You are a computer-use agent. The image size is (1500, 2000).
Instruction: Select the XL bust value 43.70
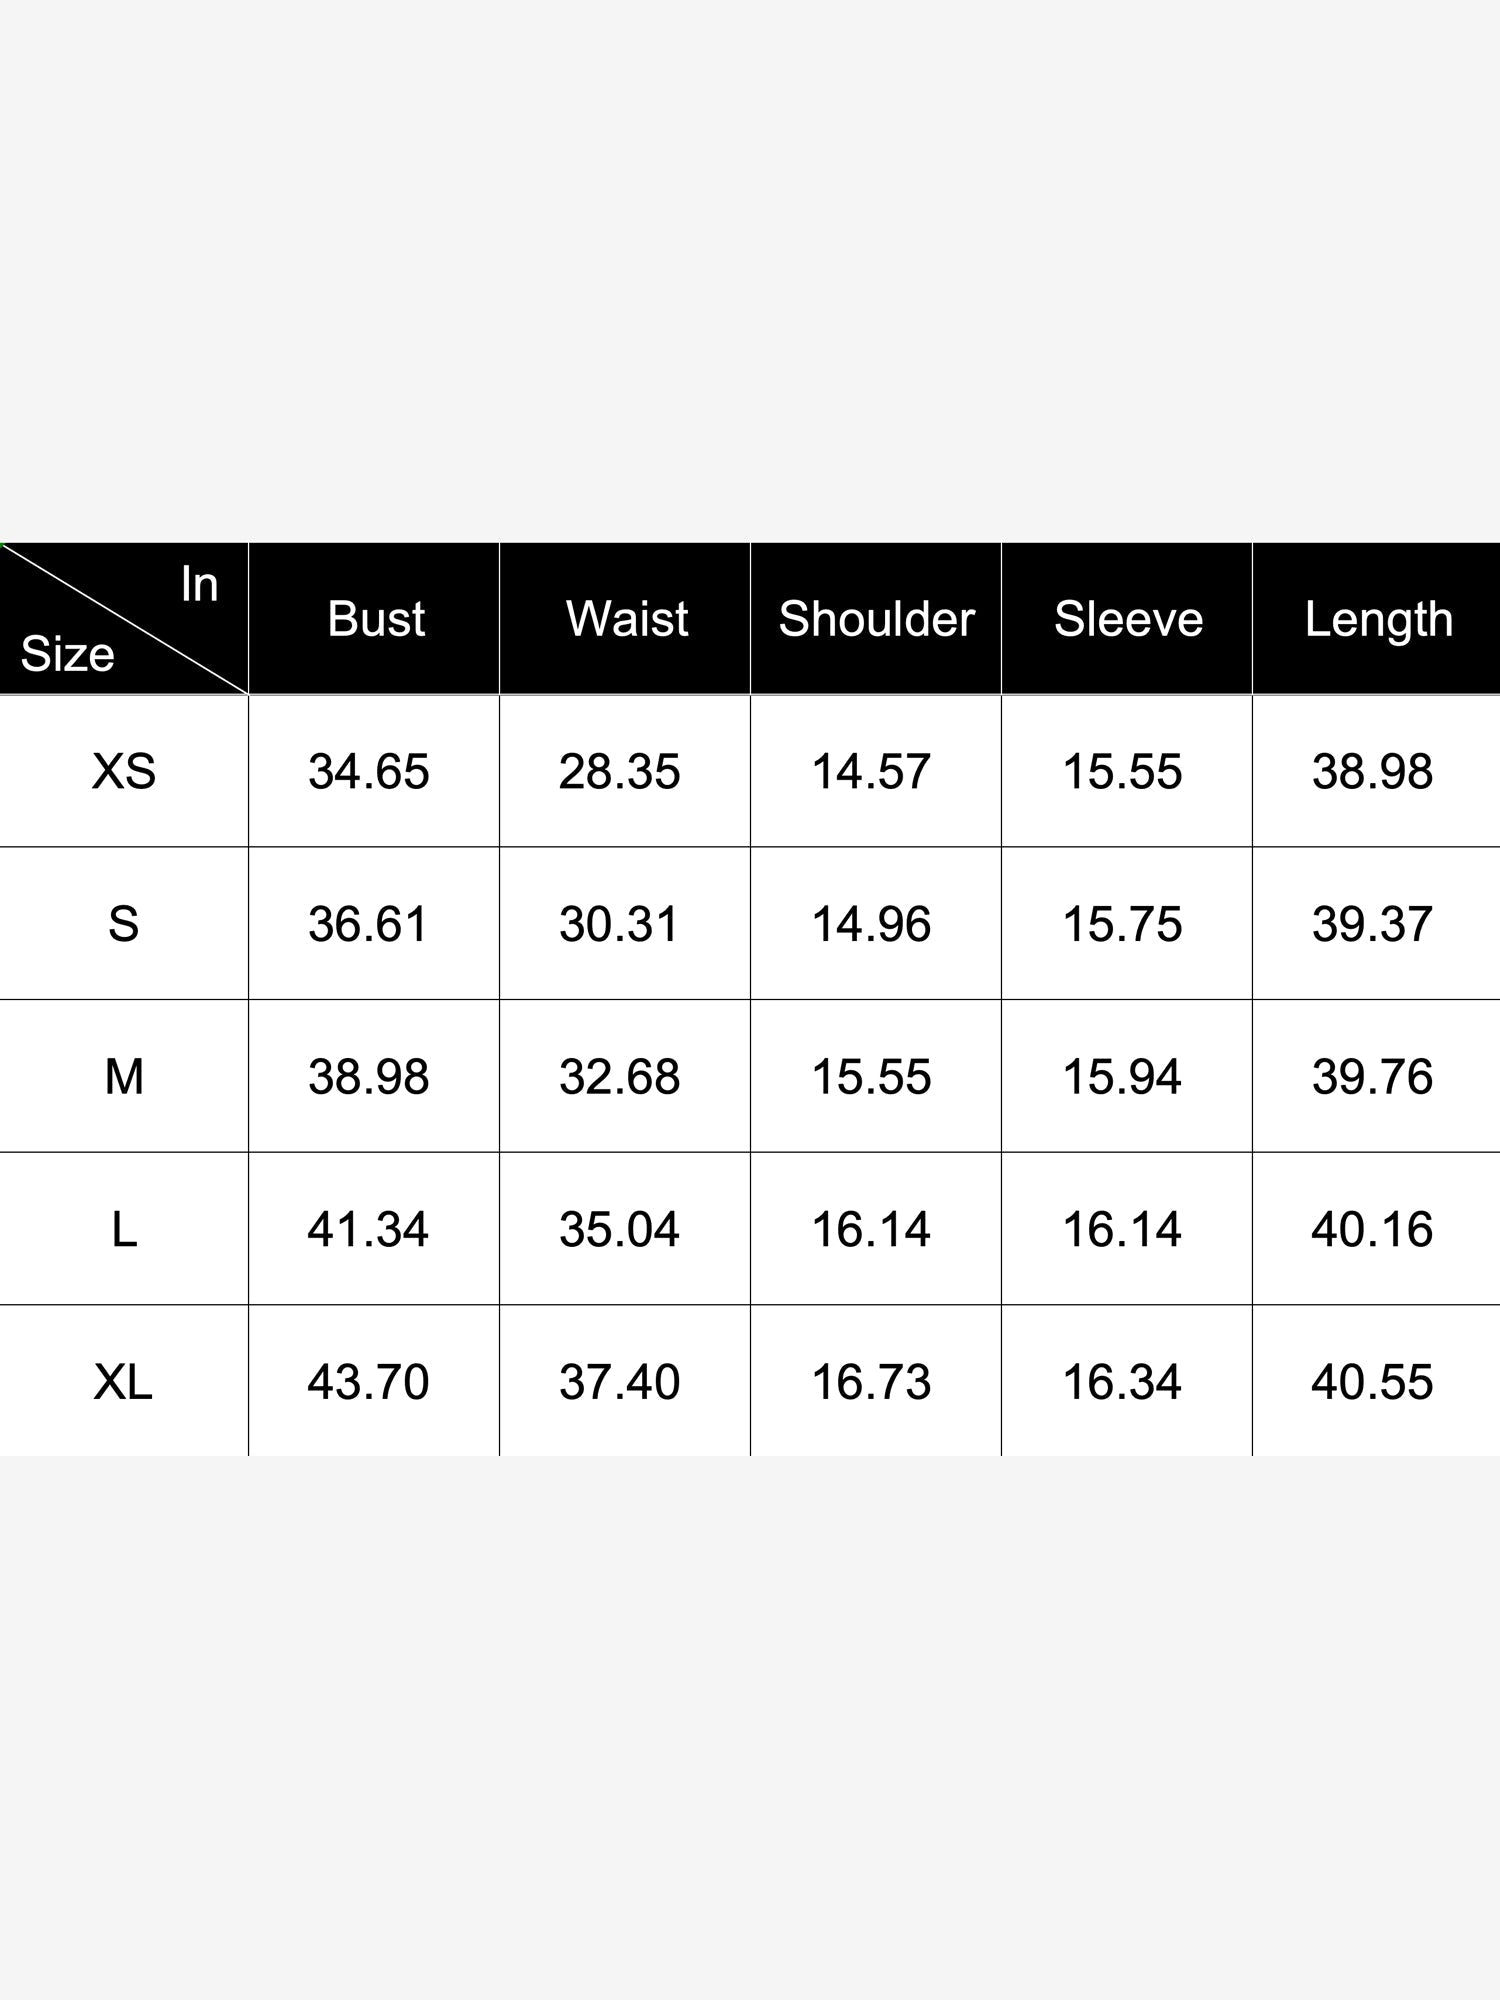pos(369,1382)
